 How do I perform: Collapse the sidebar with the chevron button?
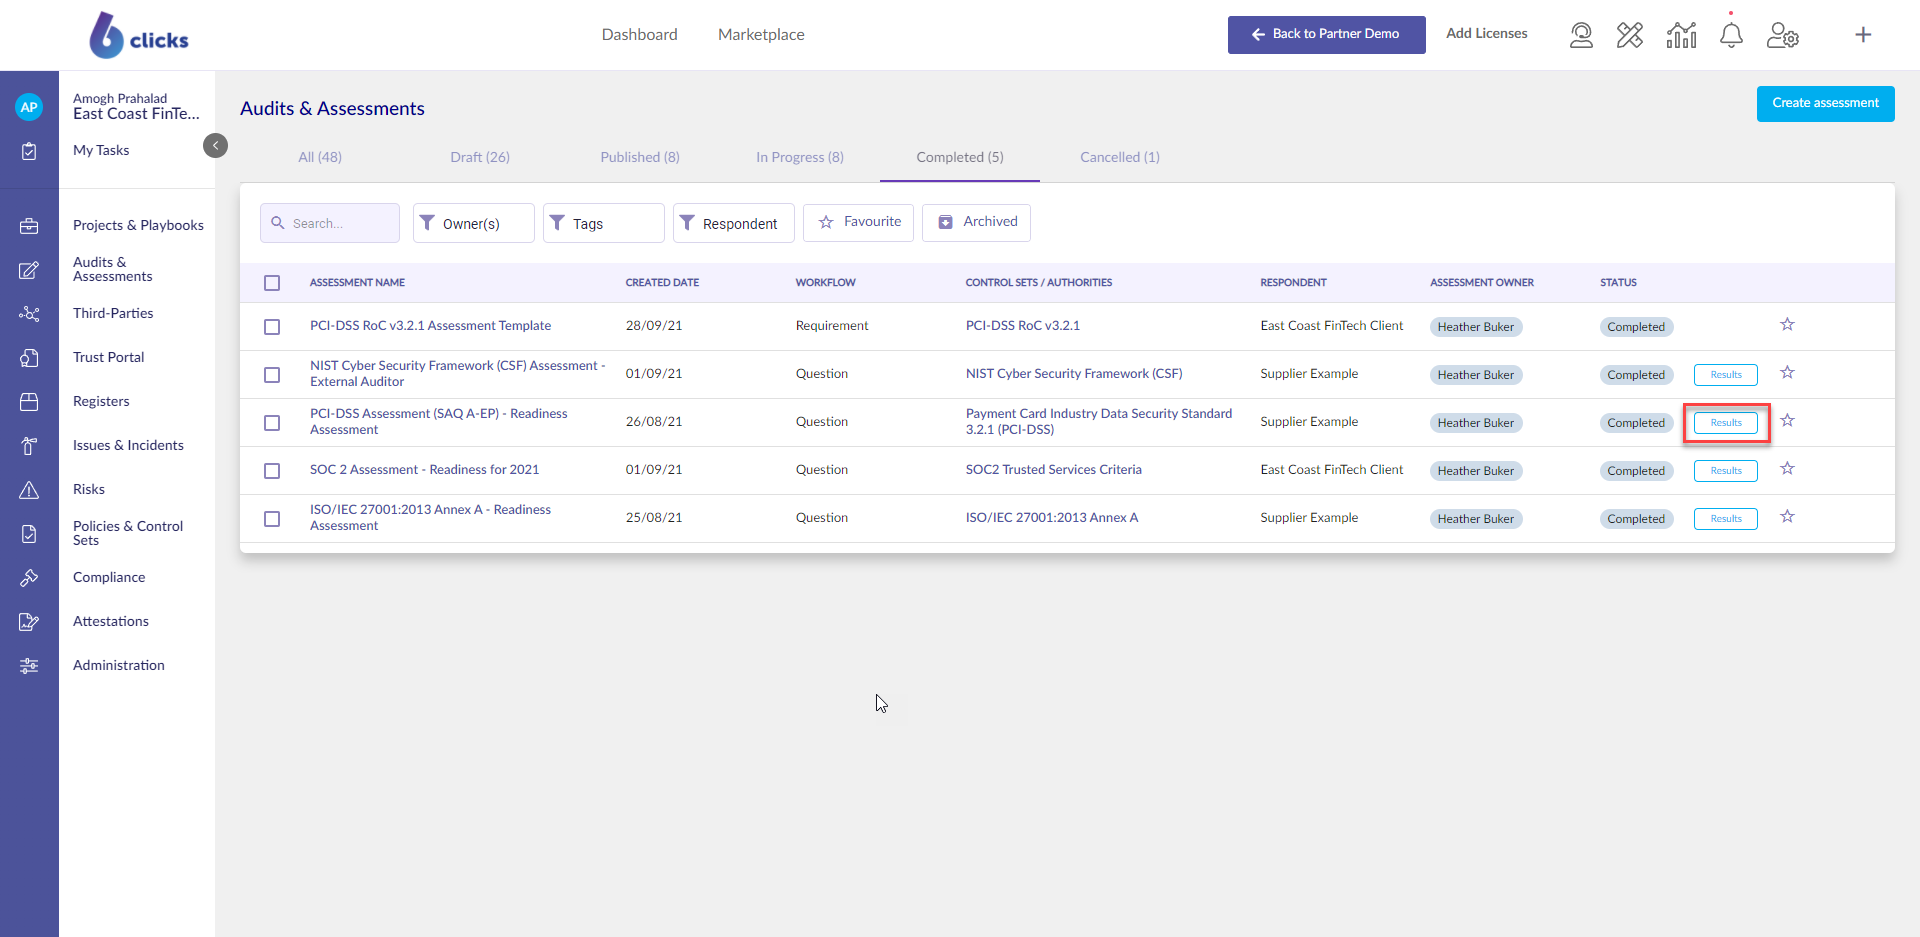coord(215,145)
